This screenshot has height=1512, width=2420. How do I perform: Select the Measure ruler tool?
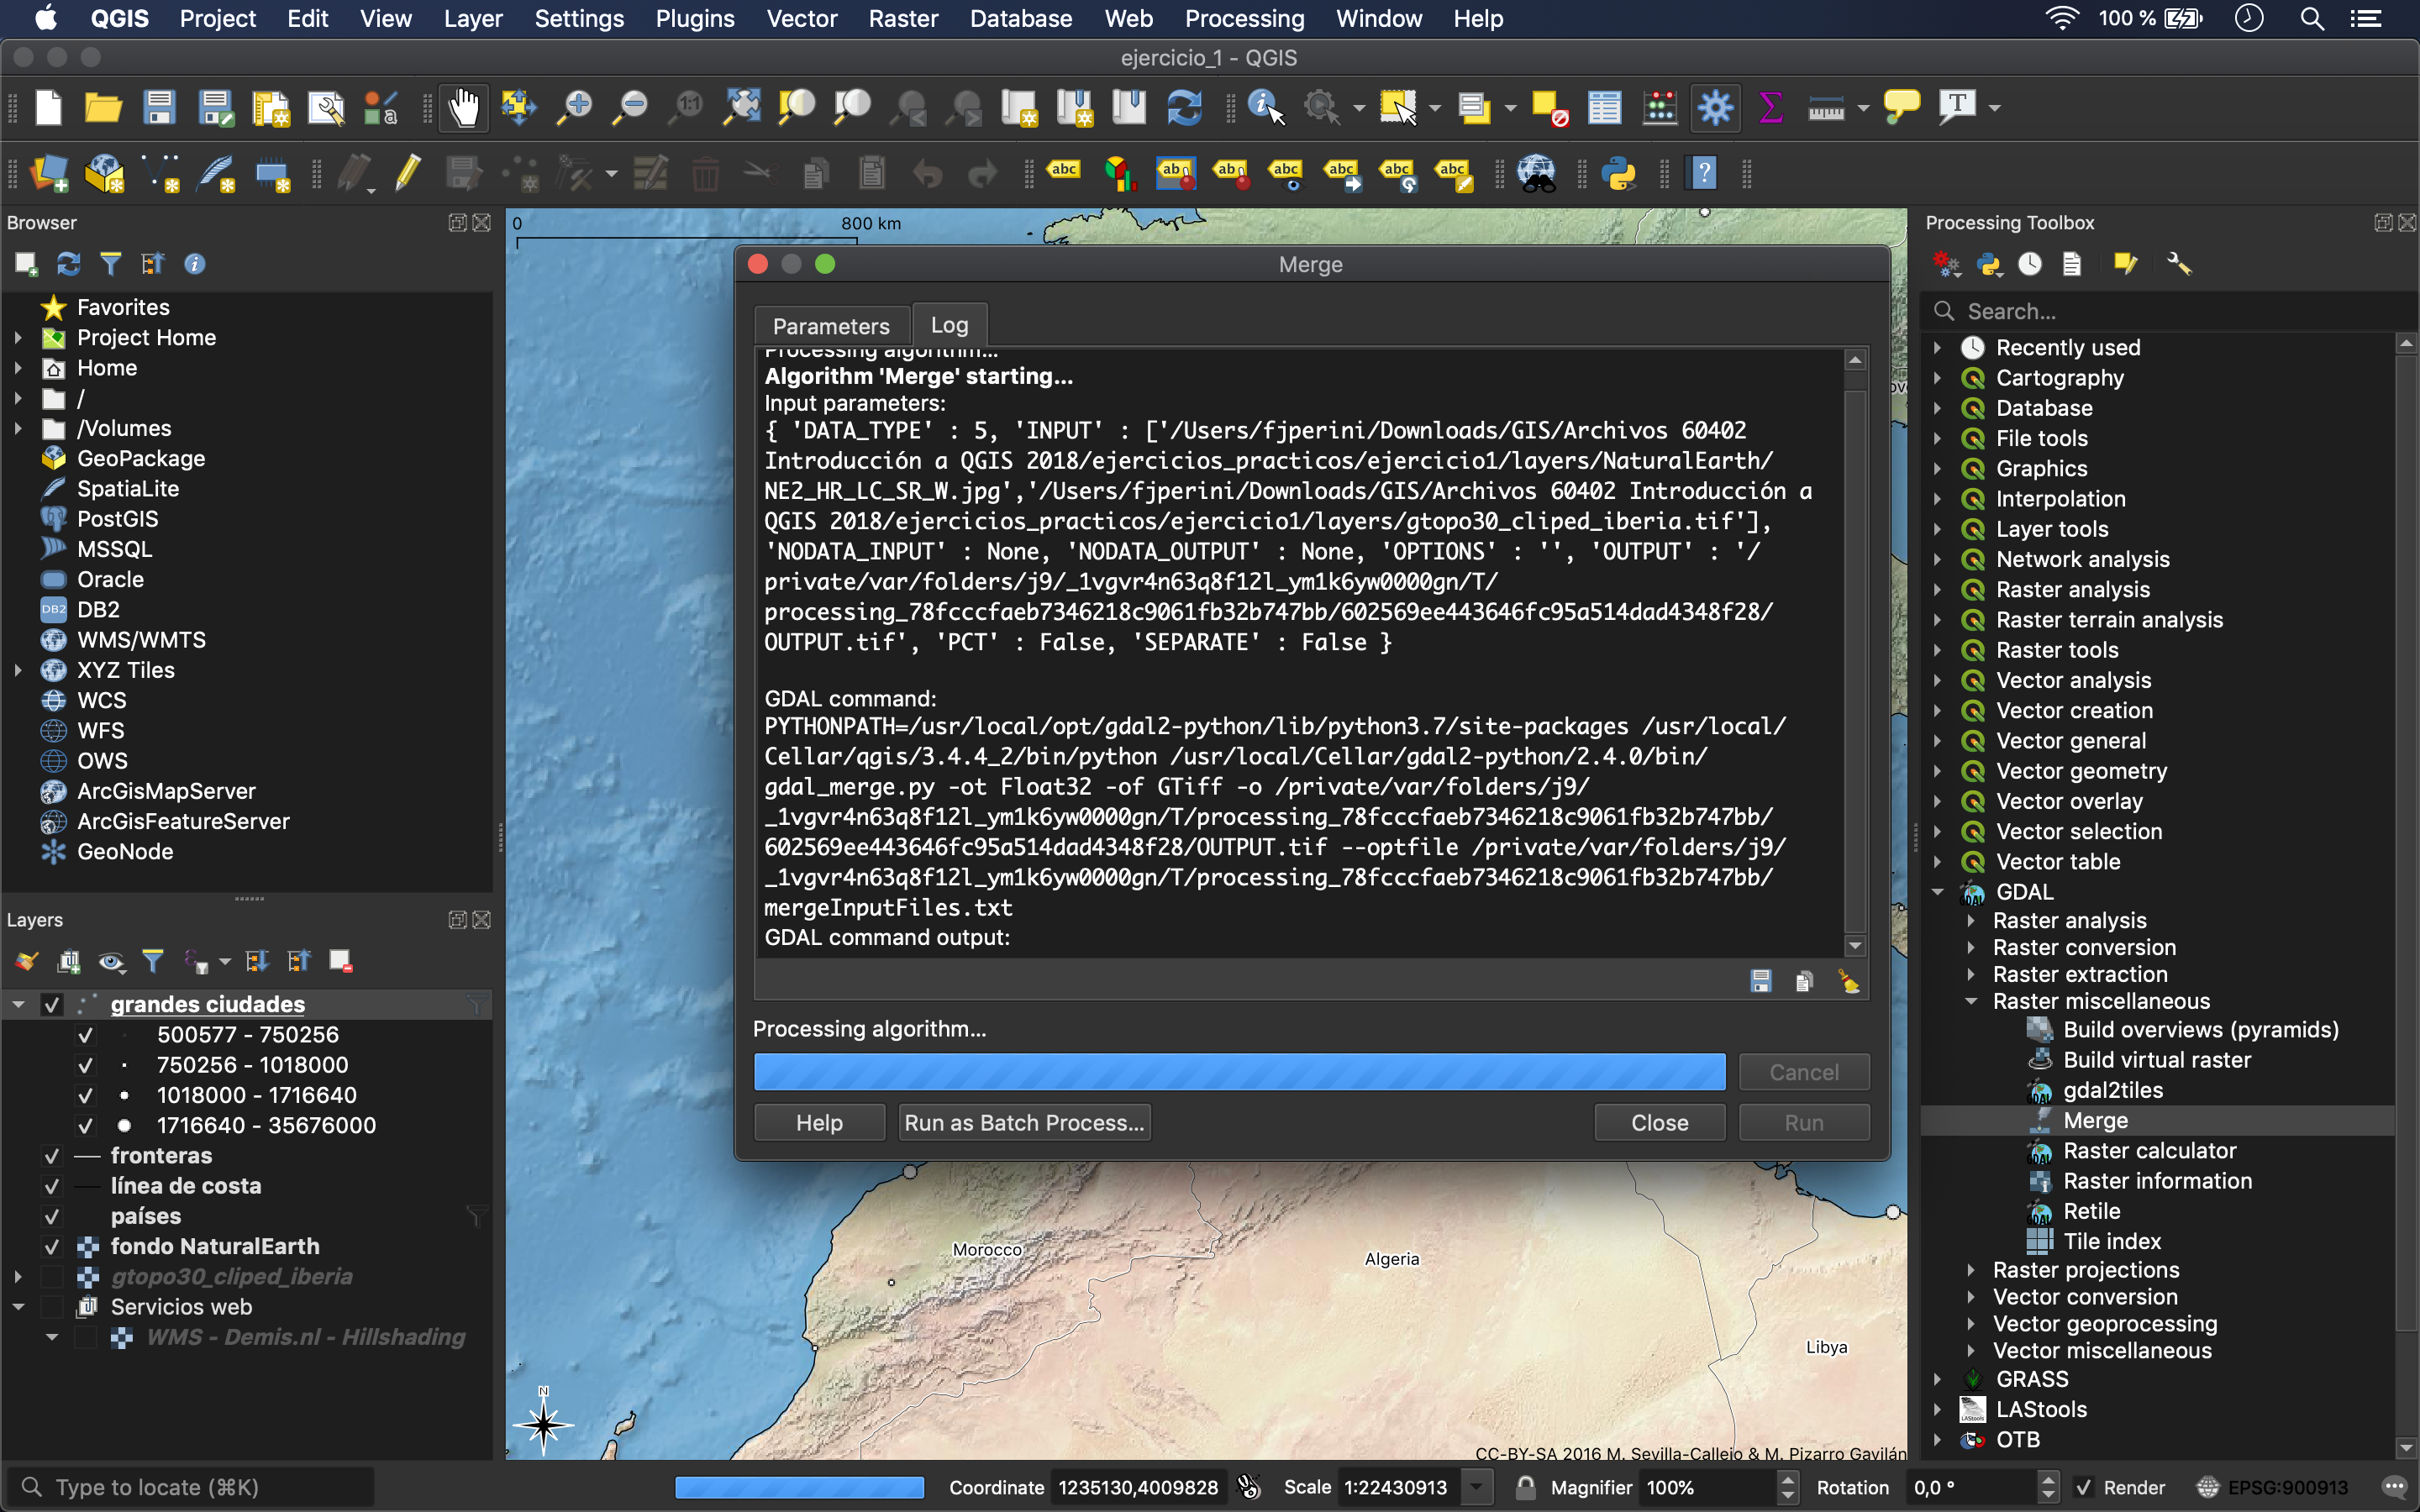coord(1826,107)
